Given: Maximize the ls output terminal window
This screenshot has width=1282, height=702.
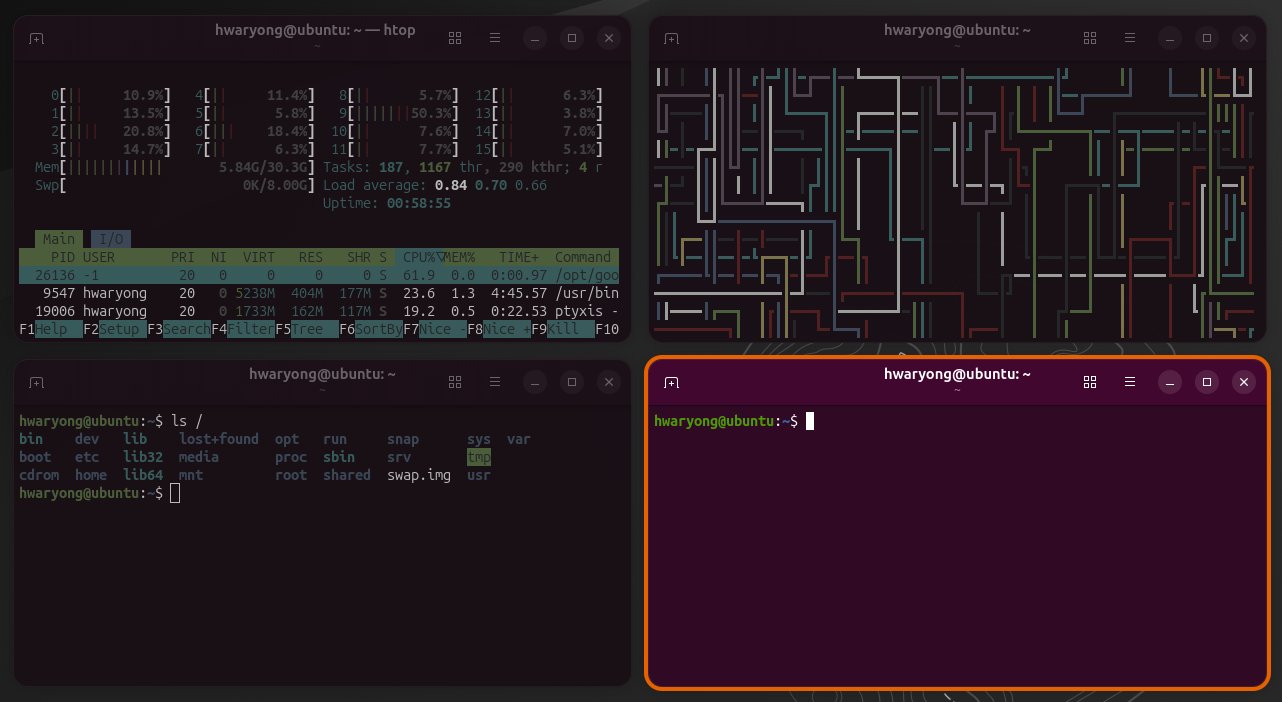Looking at the screenshot, I should pyautogui.click(x=571, y=381).
